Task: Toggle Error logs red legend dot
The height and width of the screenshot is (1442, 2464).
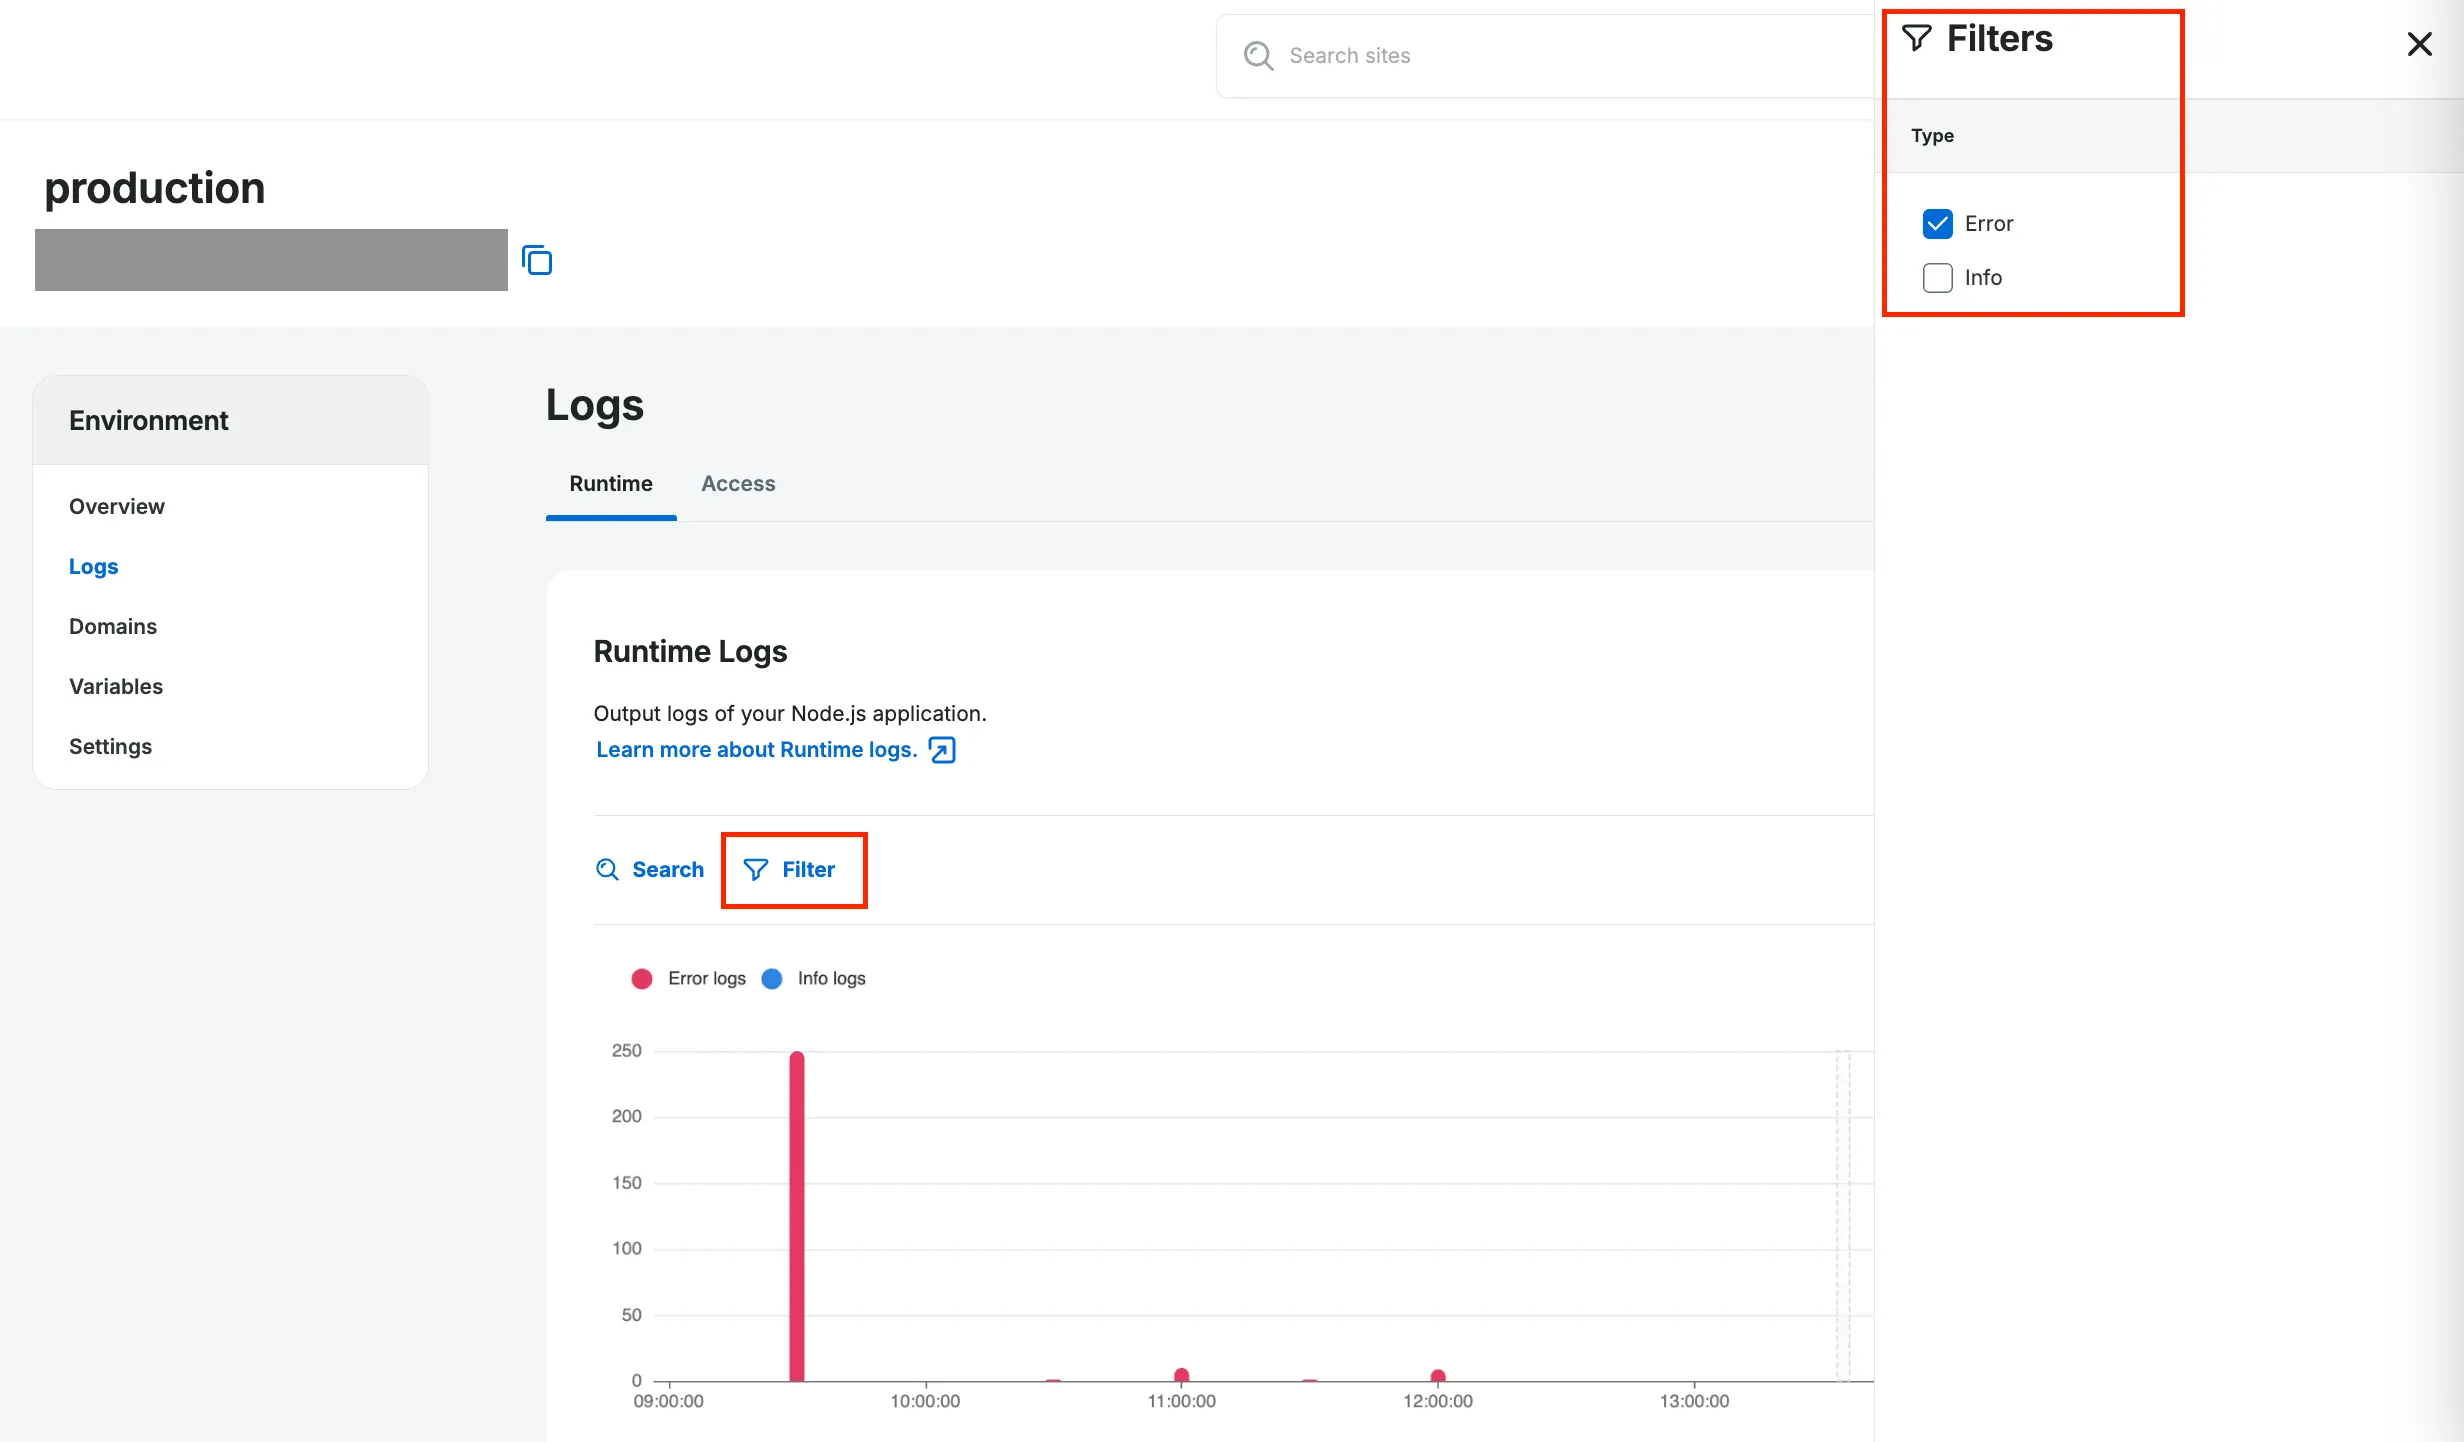Action: coord(642,979)
